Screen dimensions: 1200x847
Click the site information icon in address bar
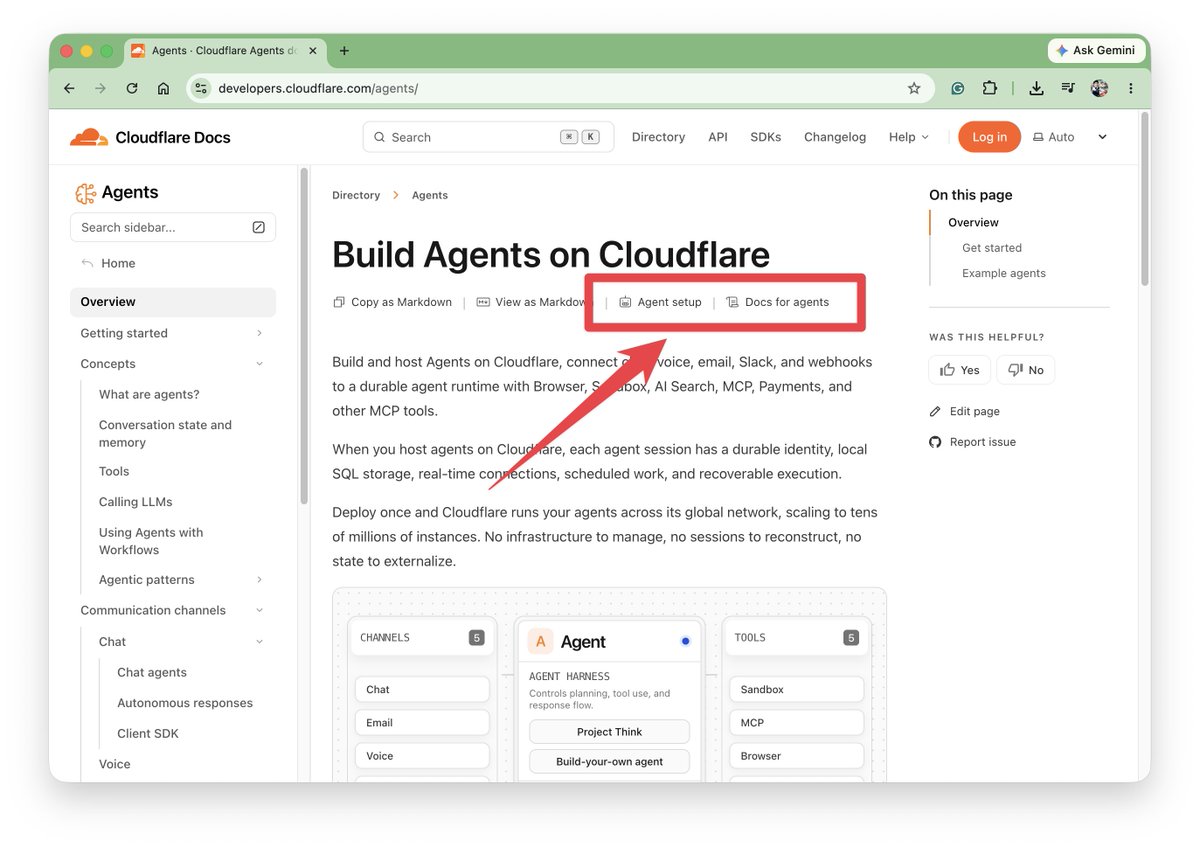click(200, 88)
